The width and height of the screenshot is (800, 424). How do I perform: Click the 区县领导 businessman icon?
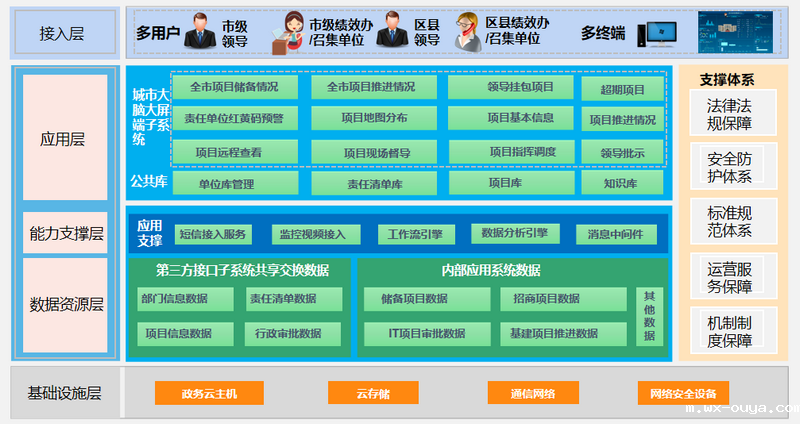(x=389, y=33)
